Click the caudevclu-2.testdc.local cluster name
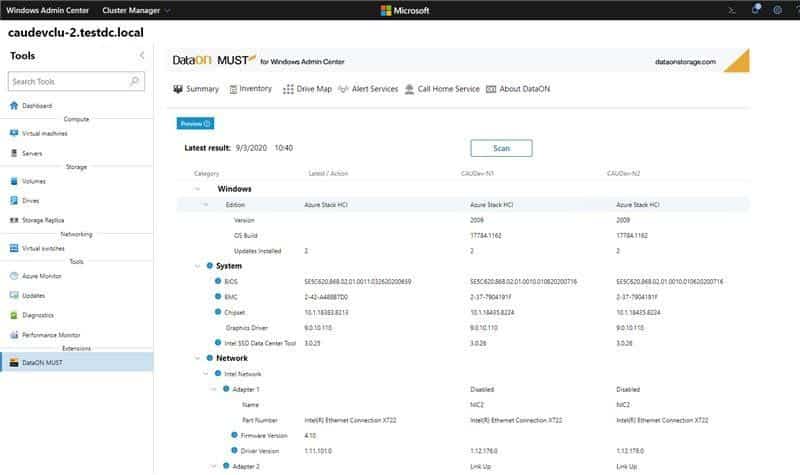 (76, 33)
